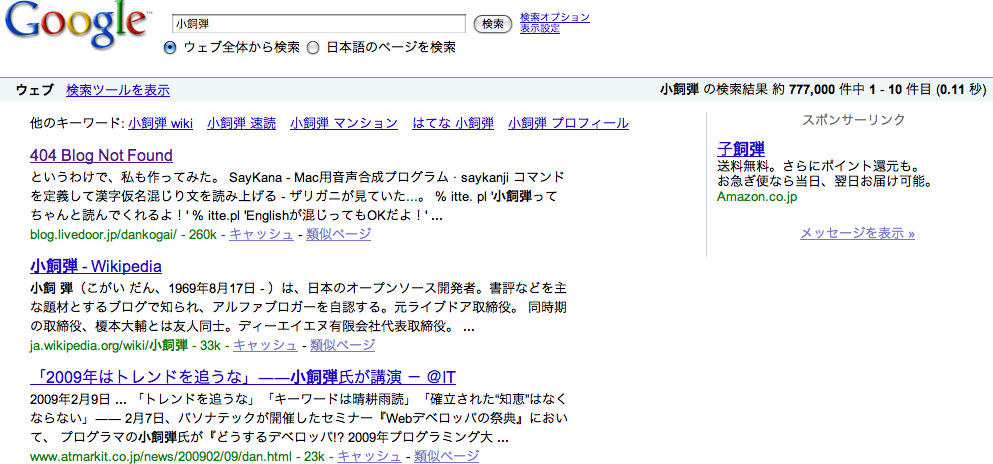This screenshot has height=464, width=993.
Task: Open 表示設定 preferences link
Action: (540, 28)
